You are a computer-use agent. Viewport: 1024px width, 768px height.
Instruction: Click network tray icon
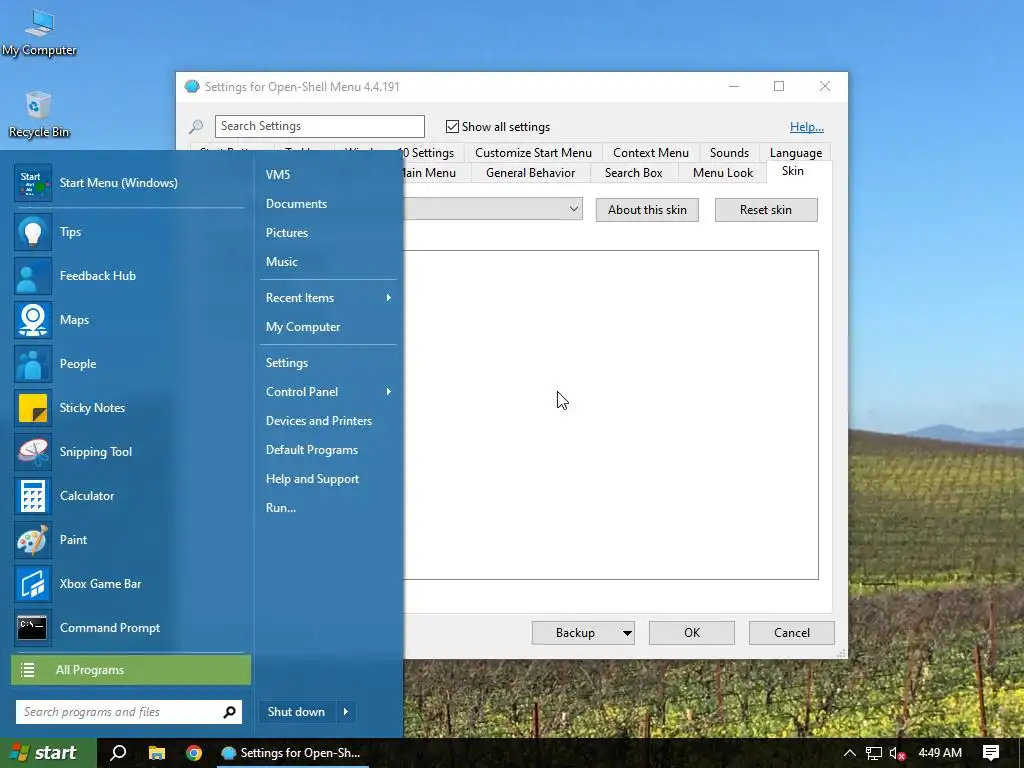(x=874, y=754)
